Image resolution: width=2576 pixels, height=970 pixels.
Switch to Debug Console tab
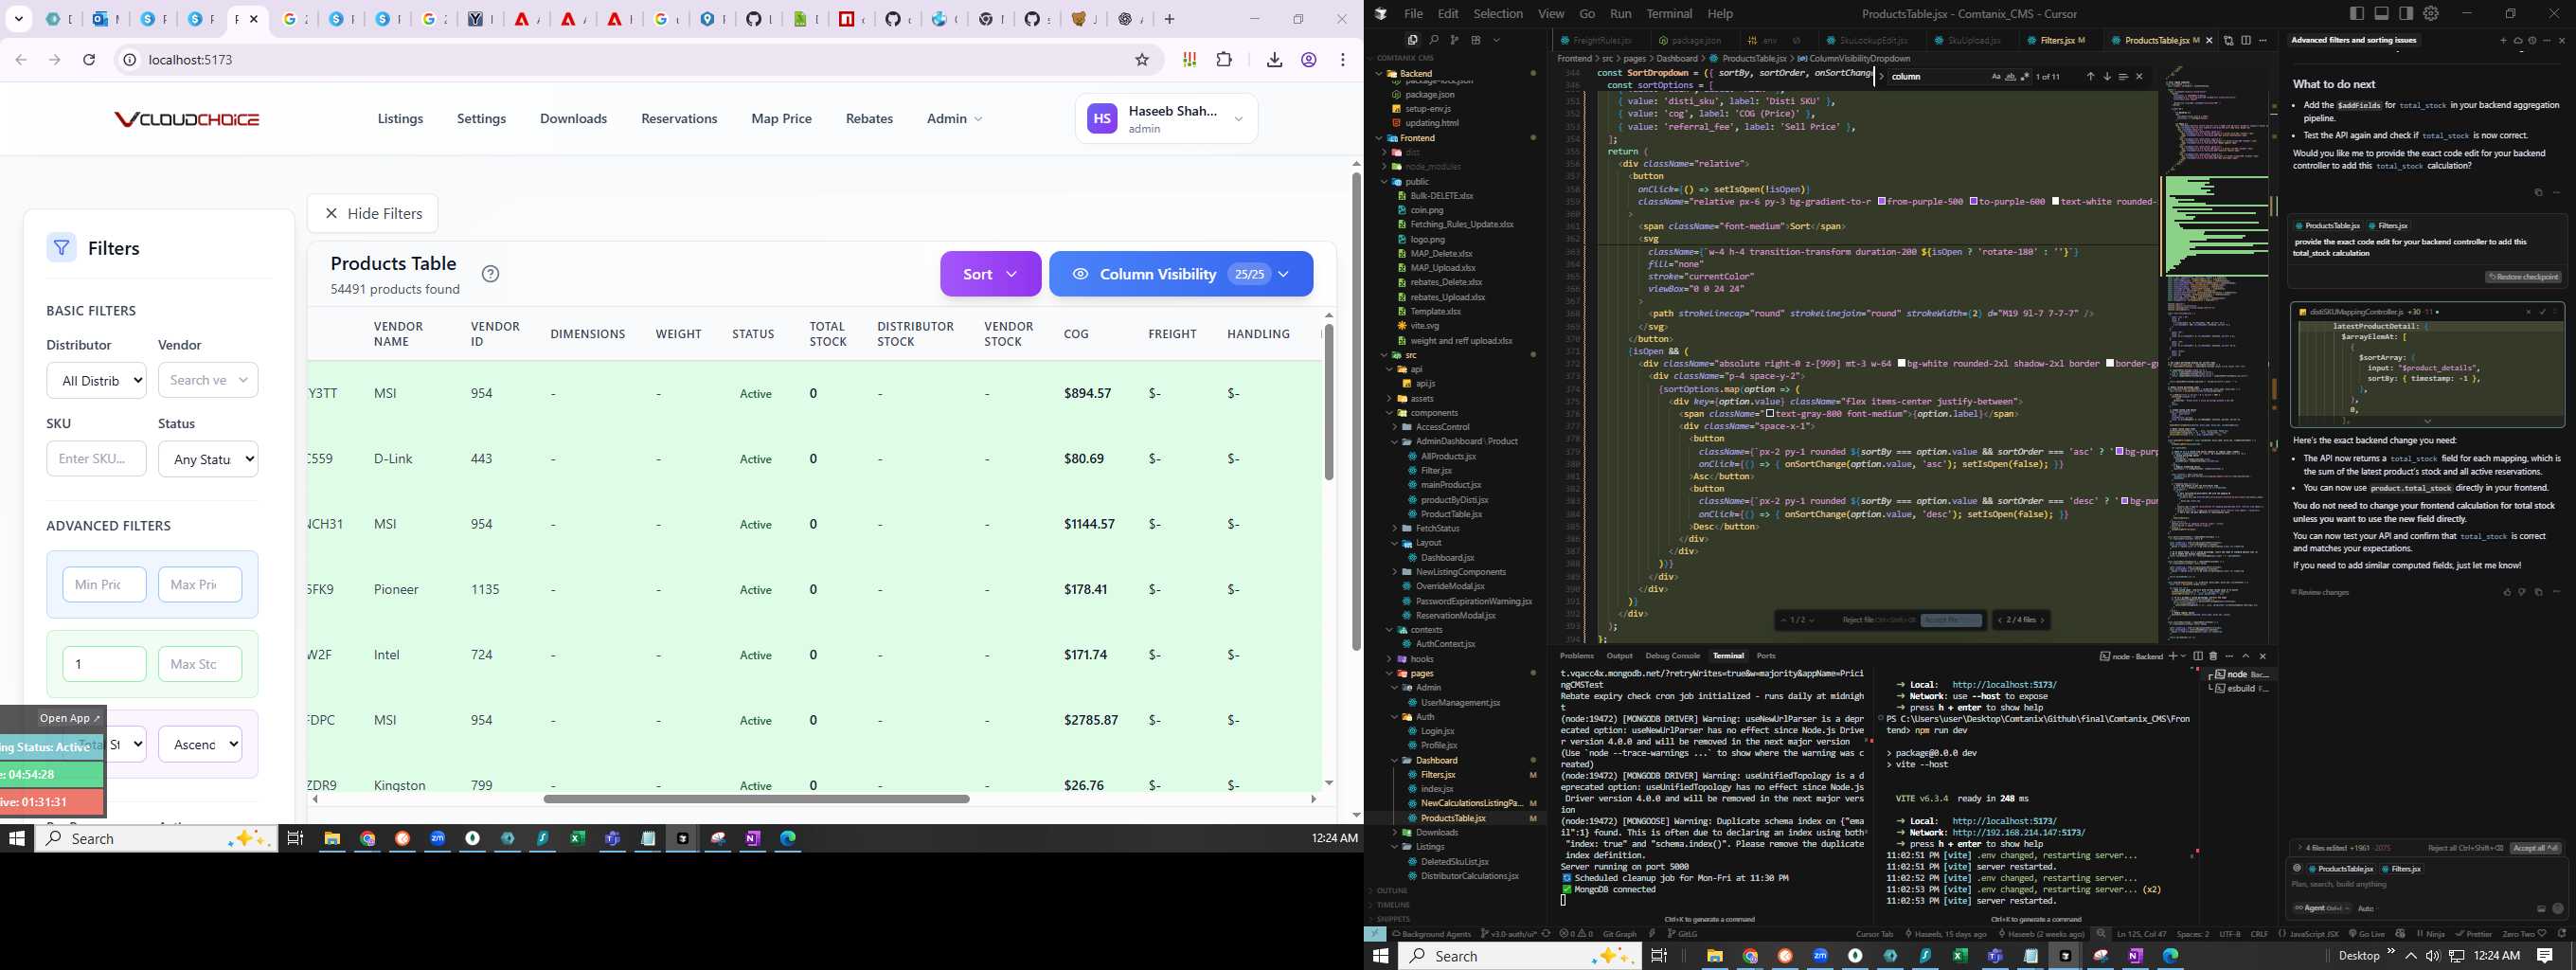pyautogui.click(x=1672, y=656)
